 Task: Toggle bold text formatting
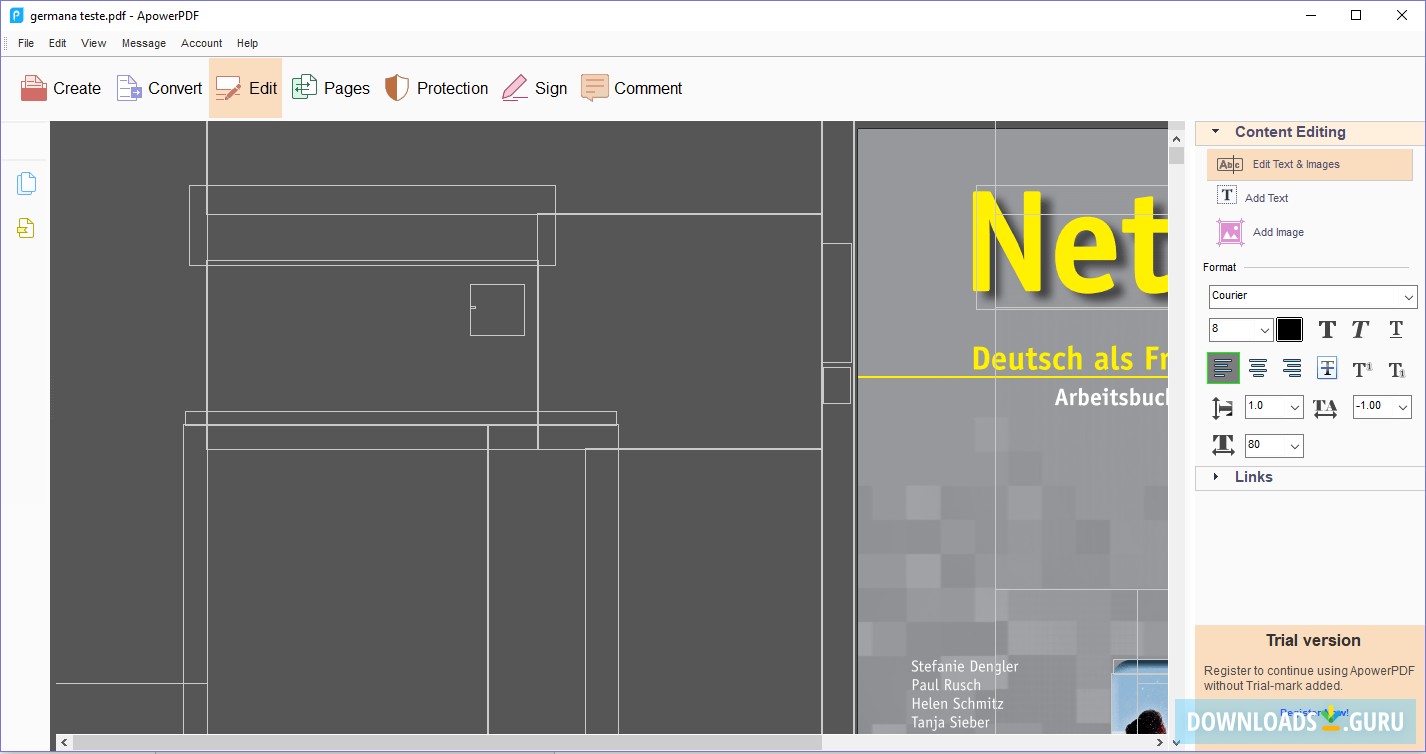pyautogui.click(x=1327, y=330)
